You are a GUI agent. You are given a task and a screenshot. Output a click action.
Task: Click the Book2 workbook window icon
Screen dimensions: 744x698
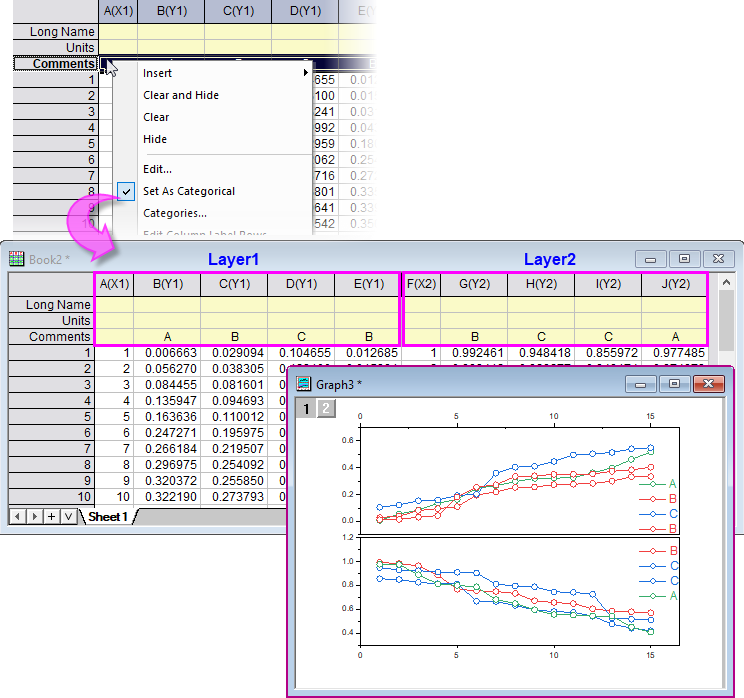click(x=17, y=259)
